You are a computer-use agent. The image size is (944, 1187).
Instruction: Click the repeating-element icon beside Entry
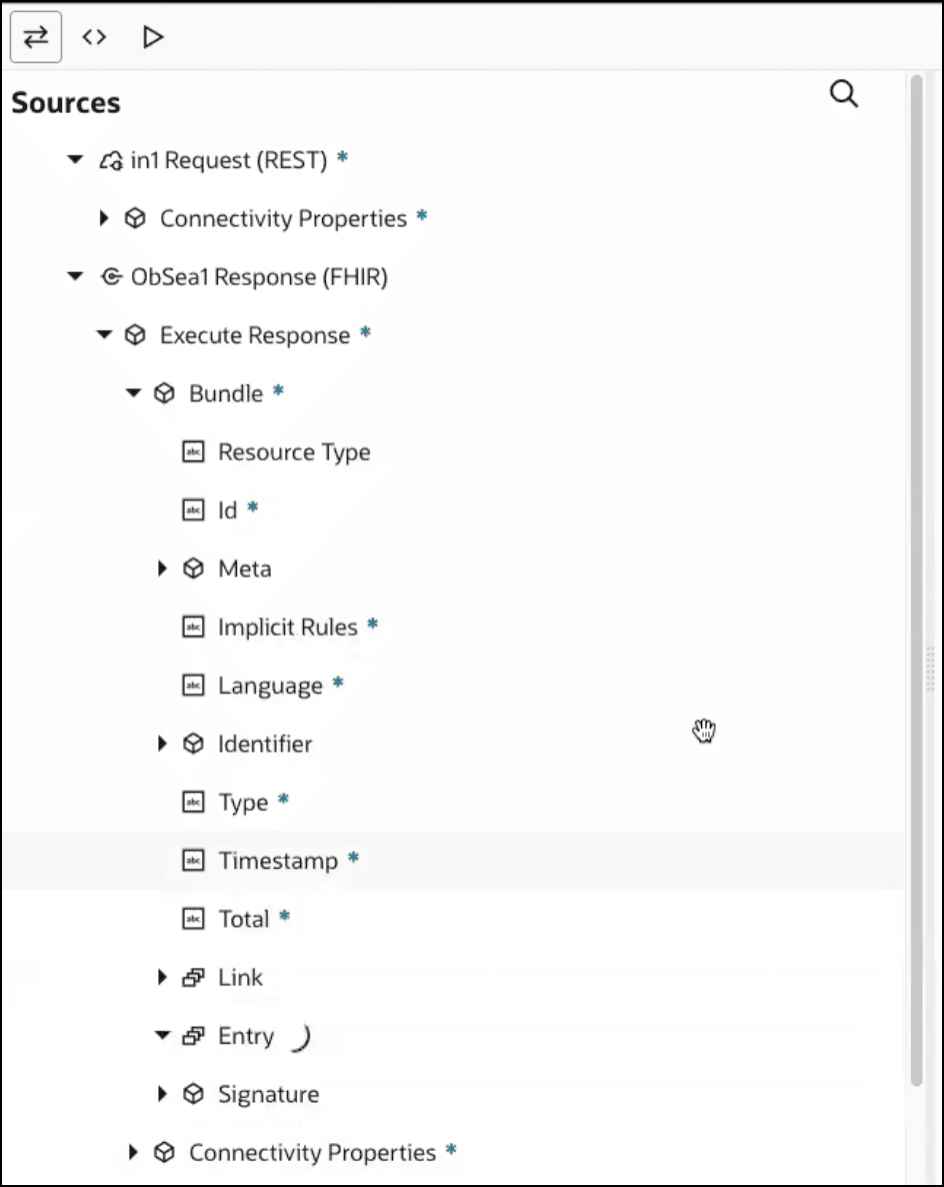193,1036
